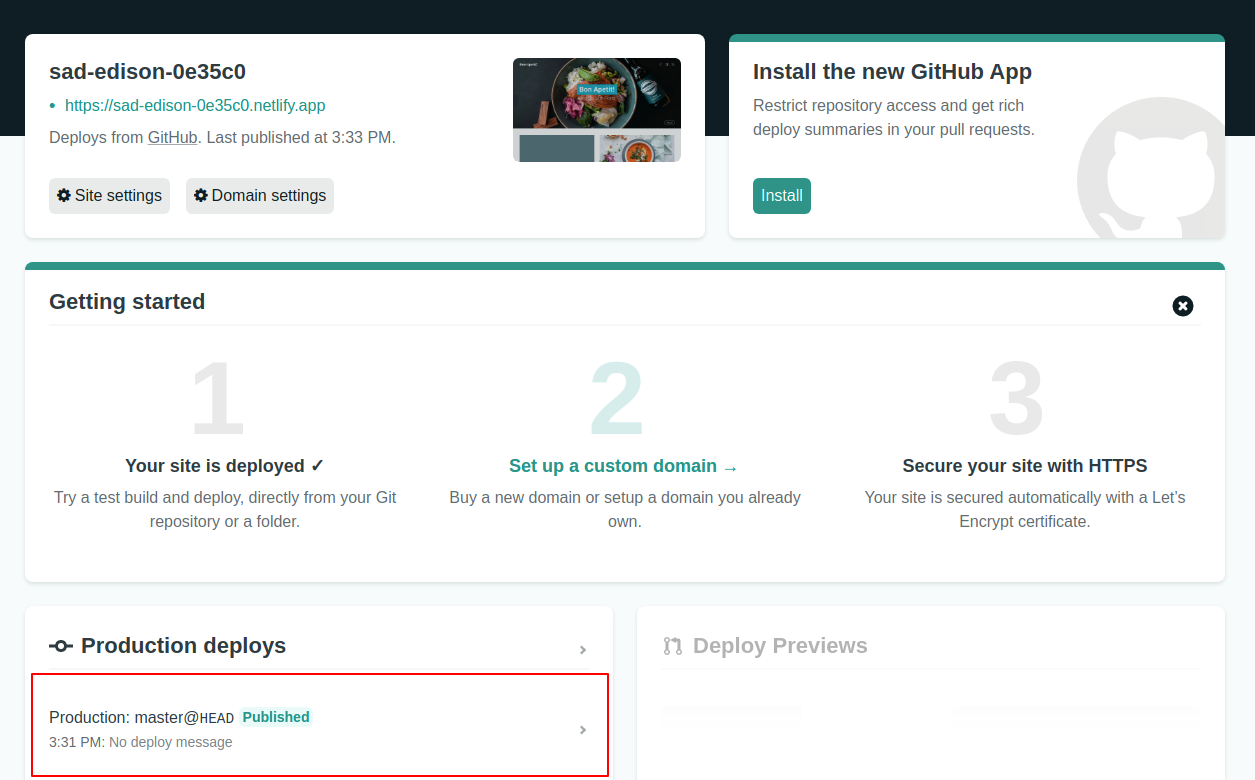
Task: Open Set up a custom domain
Action: (x=624, y=466)
